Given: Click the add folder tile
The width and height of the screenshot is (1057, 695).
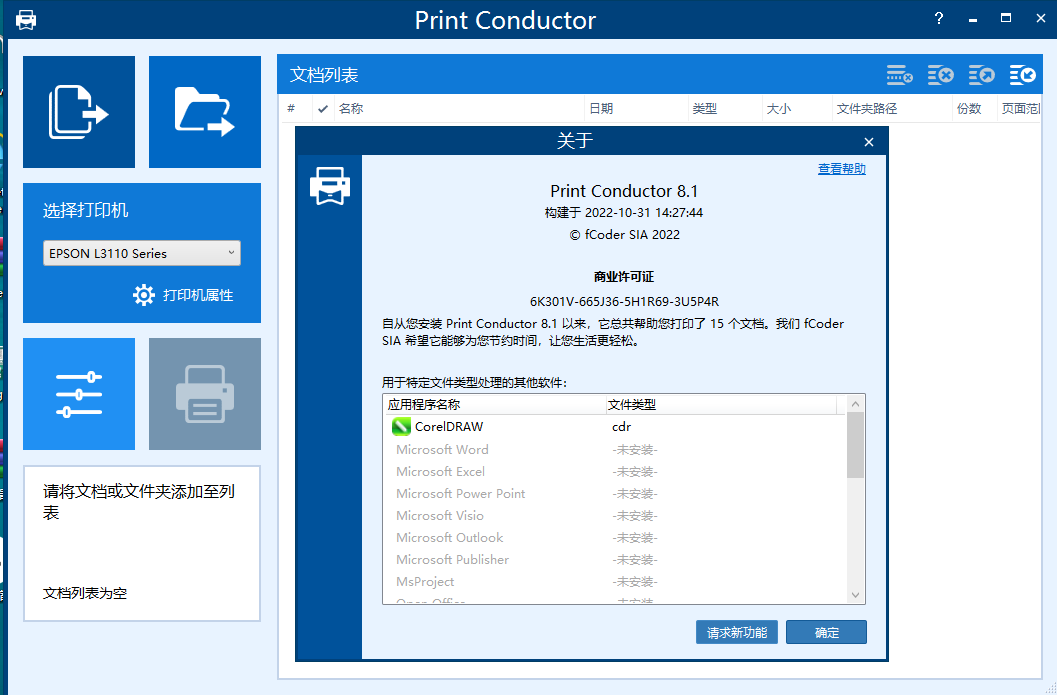Looking at the screenshot, I should click(x=205, y=112).
